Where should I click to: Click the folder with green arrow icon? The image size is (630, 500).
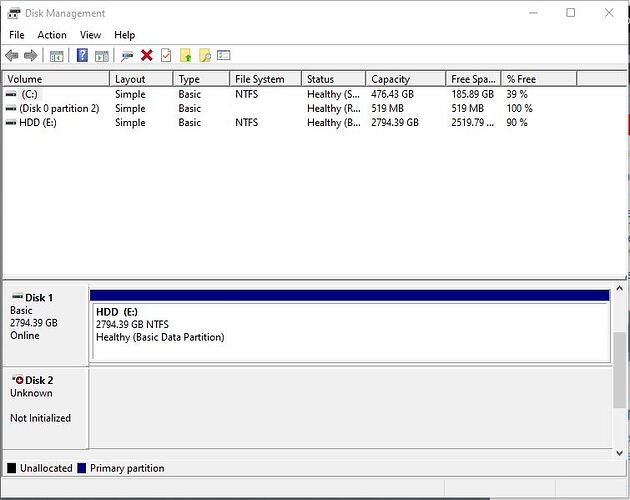pos(186,55)
